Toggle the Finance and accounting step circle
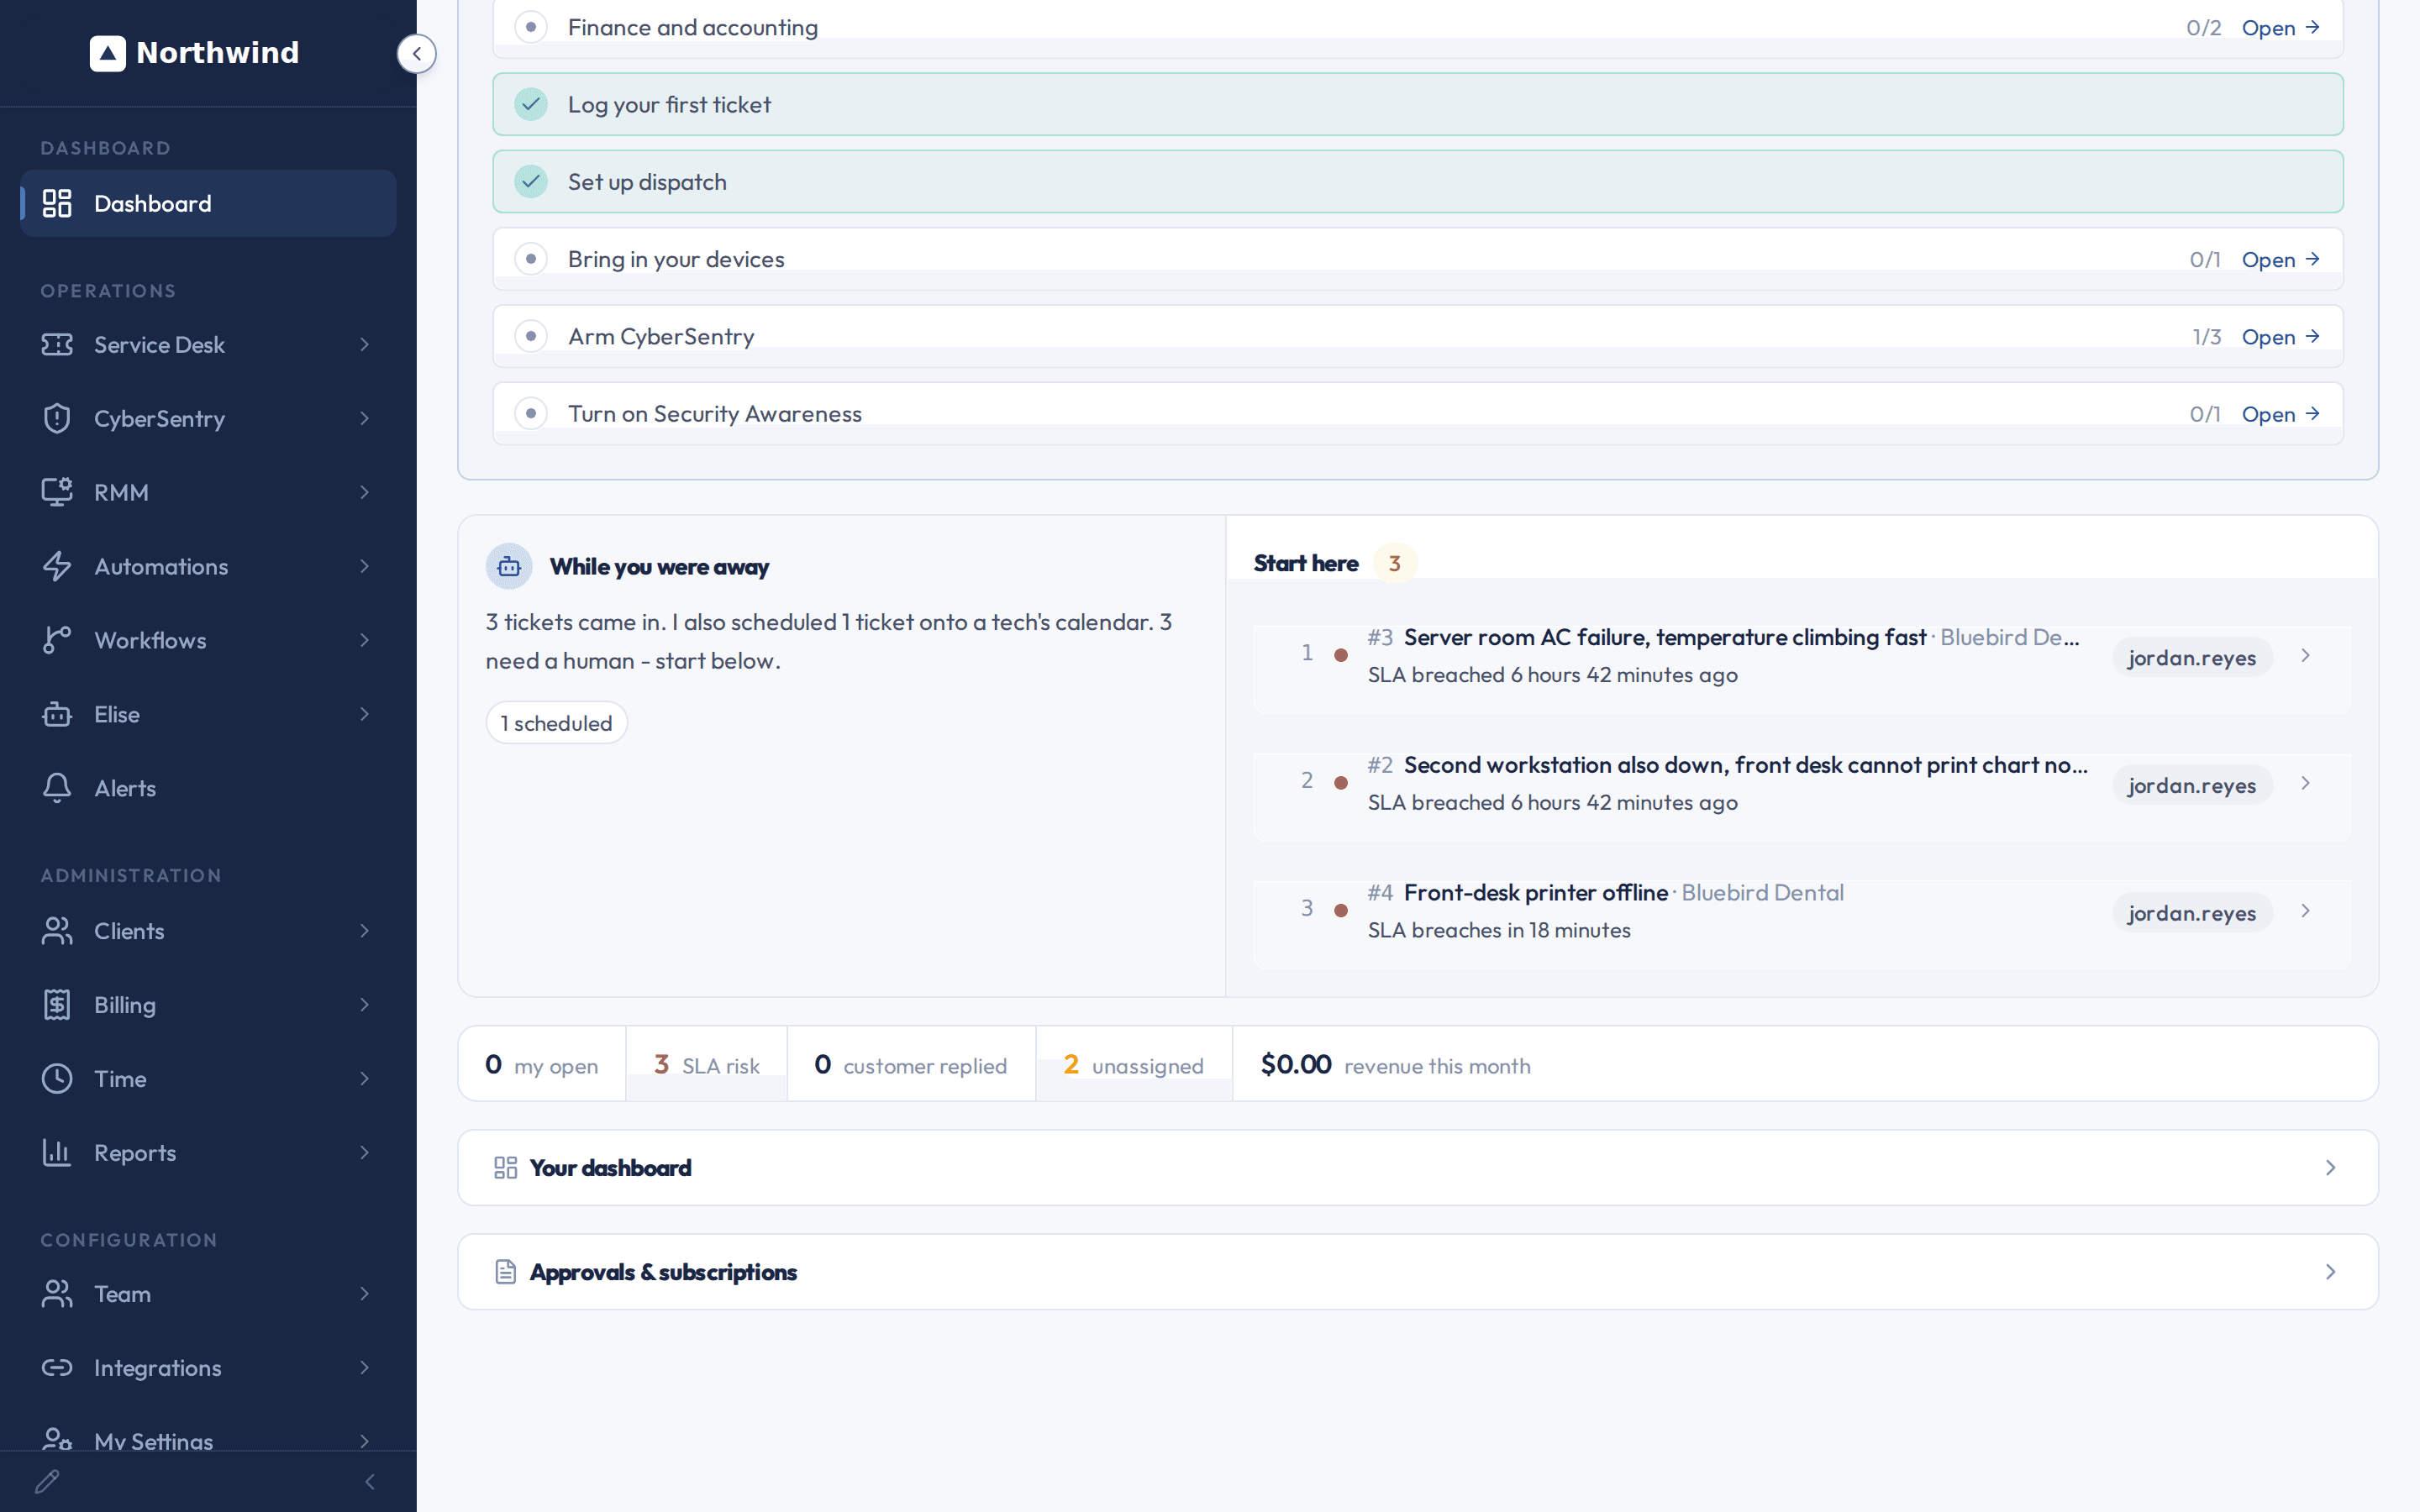Viewport: 2420px width, 1512px height. pos(531,27)
